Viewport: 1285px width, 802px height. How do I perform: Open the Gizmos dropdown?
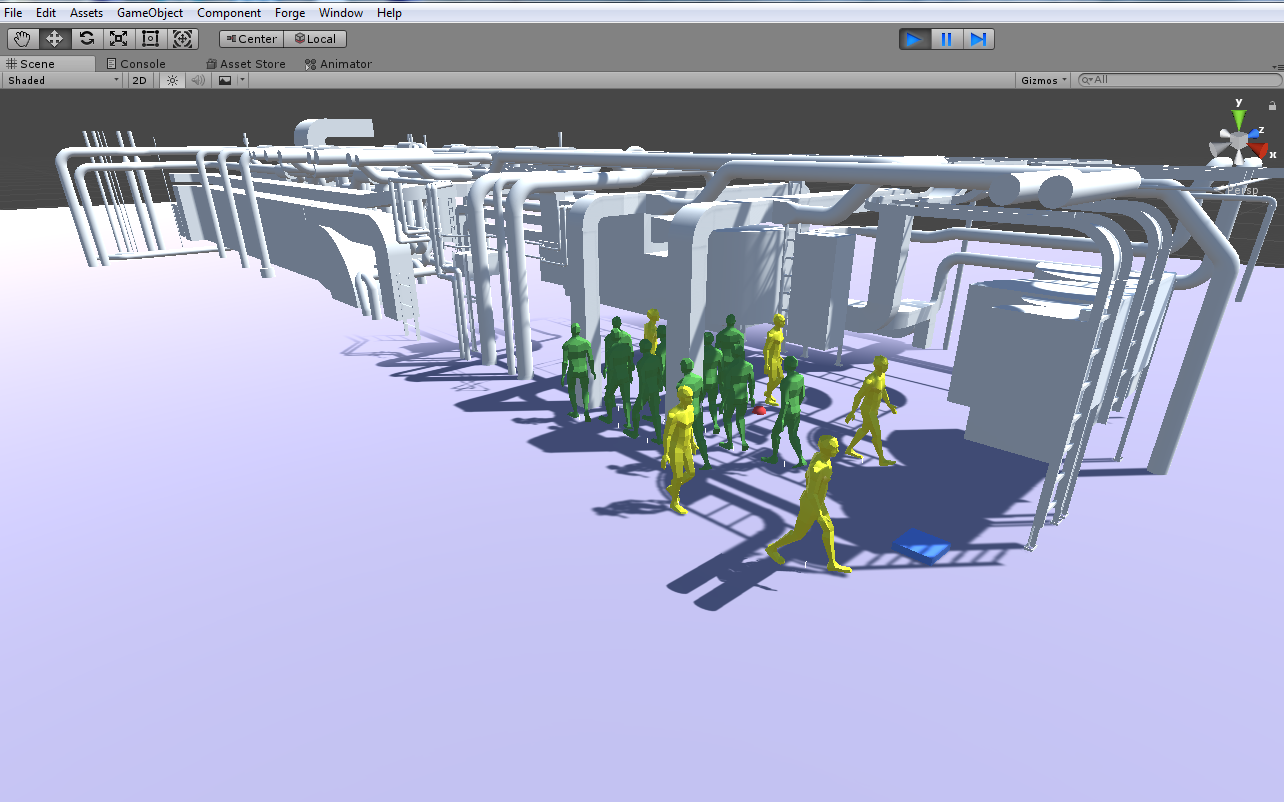coord(1044,80)
